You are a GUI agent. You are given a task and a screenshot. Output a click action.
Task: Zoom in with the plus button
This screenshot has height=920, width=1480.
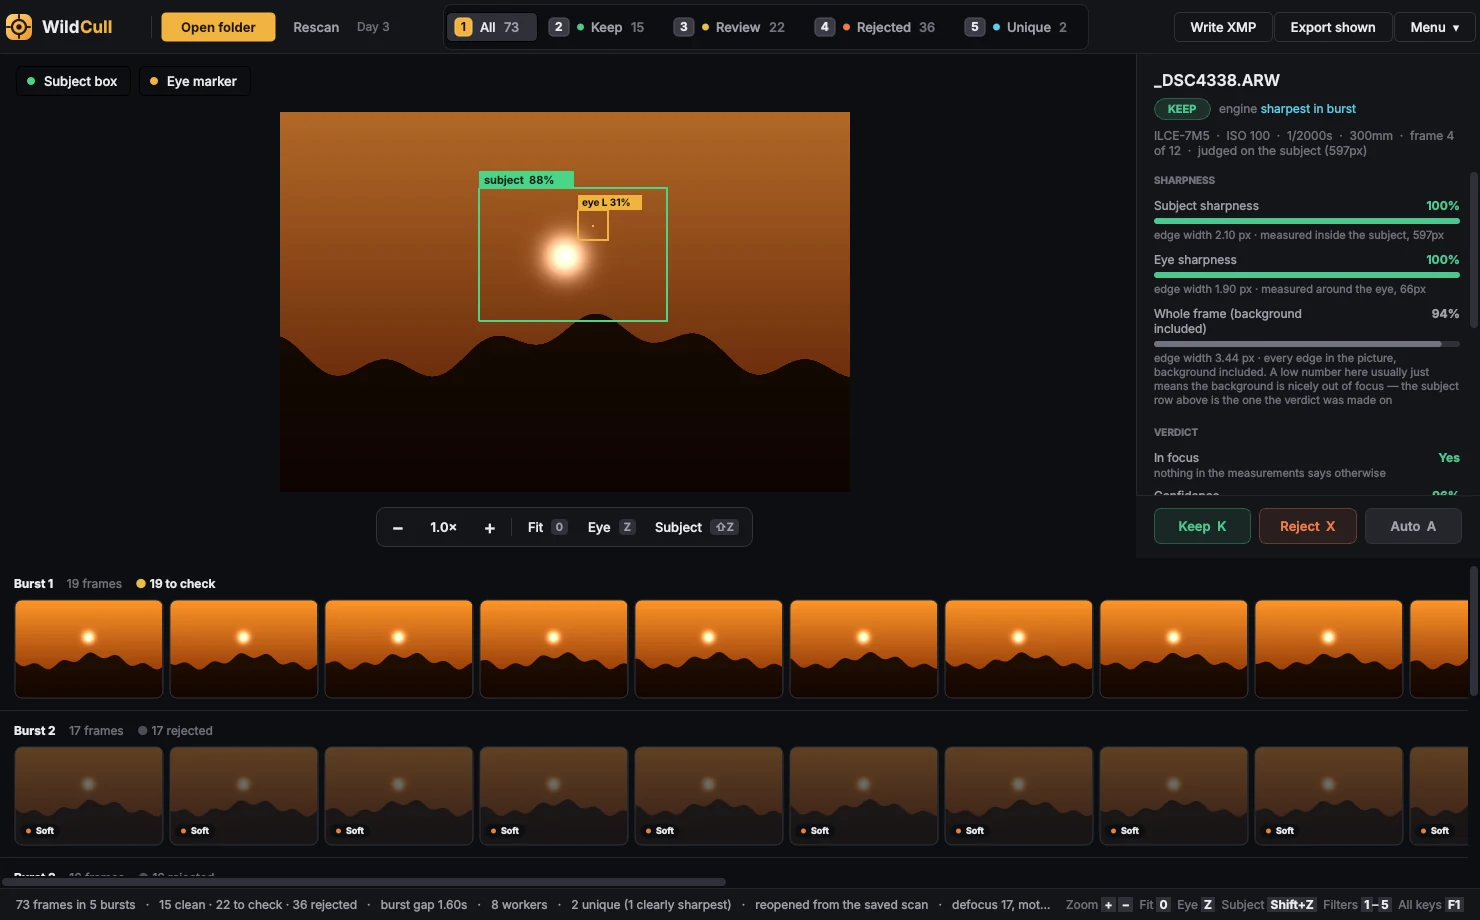point(489,527)
